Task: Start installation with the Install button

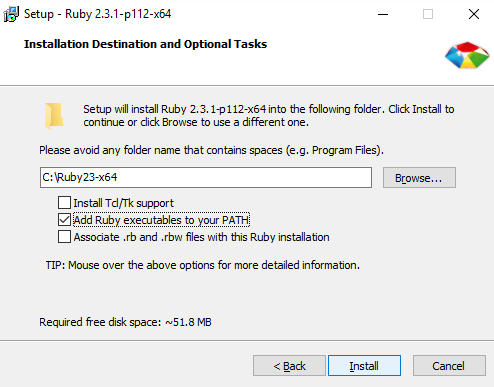Action: point(364,366)
